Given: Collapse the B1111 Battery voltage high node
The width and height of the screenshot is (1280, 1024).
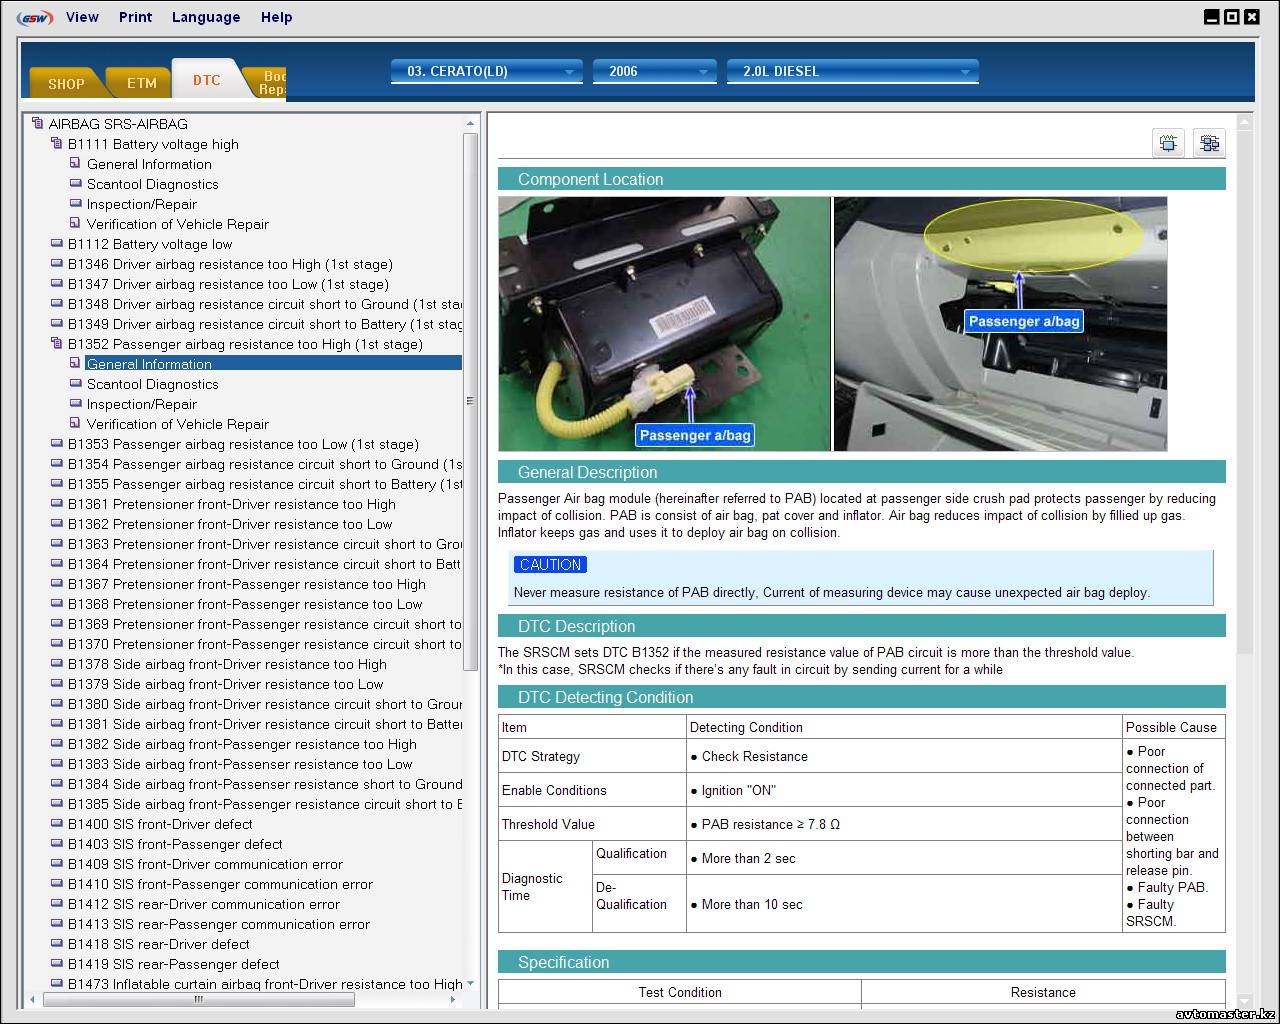Looking at the screenshot, I should 57,143.
